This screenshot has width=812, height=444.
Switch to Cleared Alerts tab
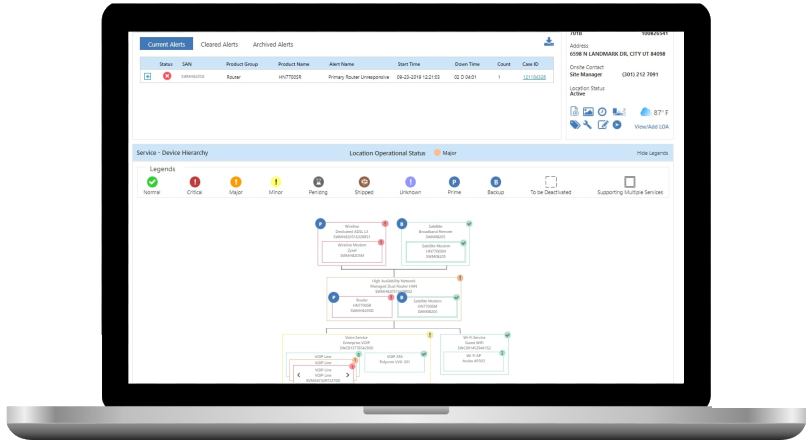coord(219,44)
